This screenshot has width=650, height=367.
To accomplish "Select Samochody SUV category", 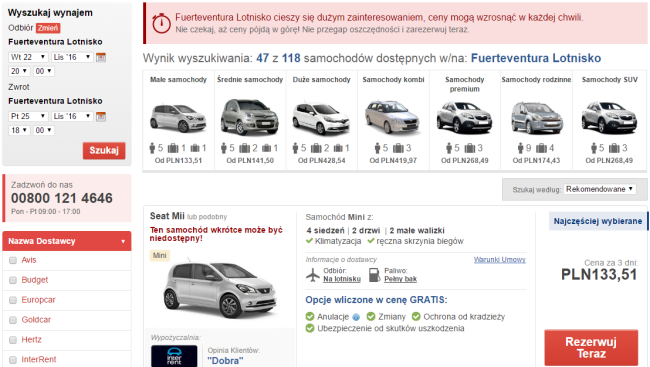I will pyautogui.click(x=609, y=120).
